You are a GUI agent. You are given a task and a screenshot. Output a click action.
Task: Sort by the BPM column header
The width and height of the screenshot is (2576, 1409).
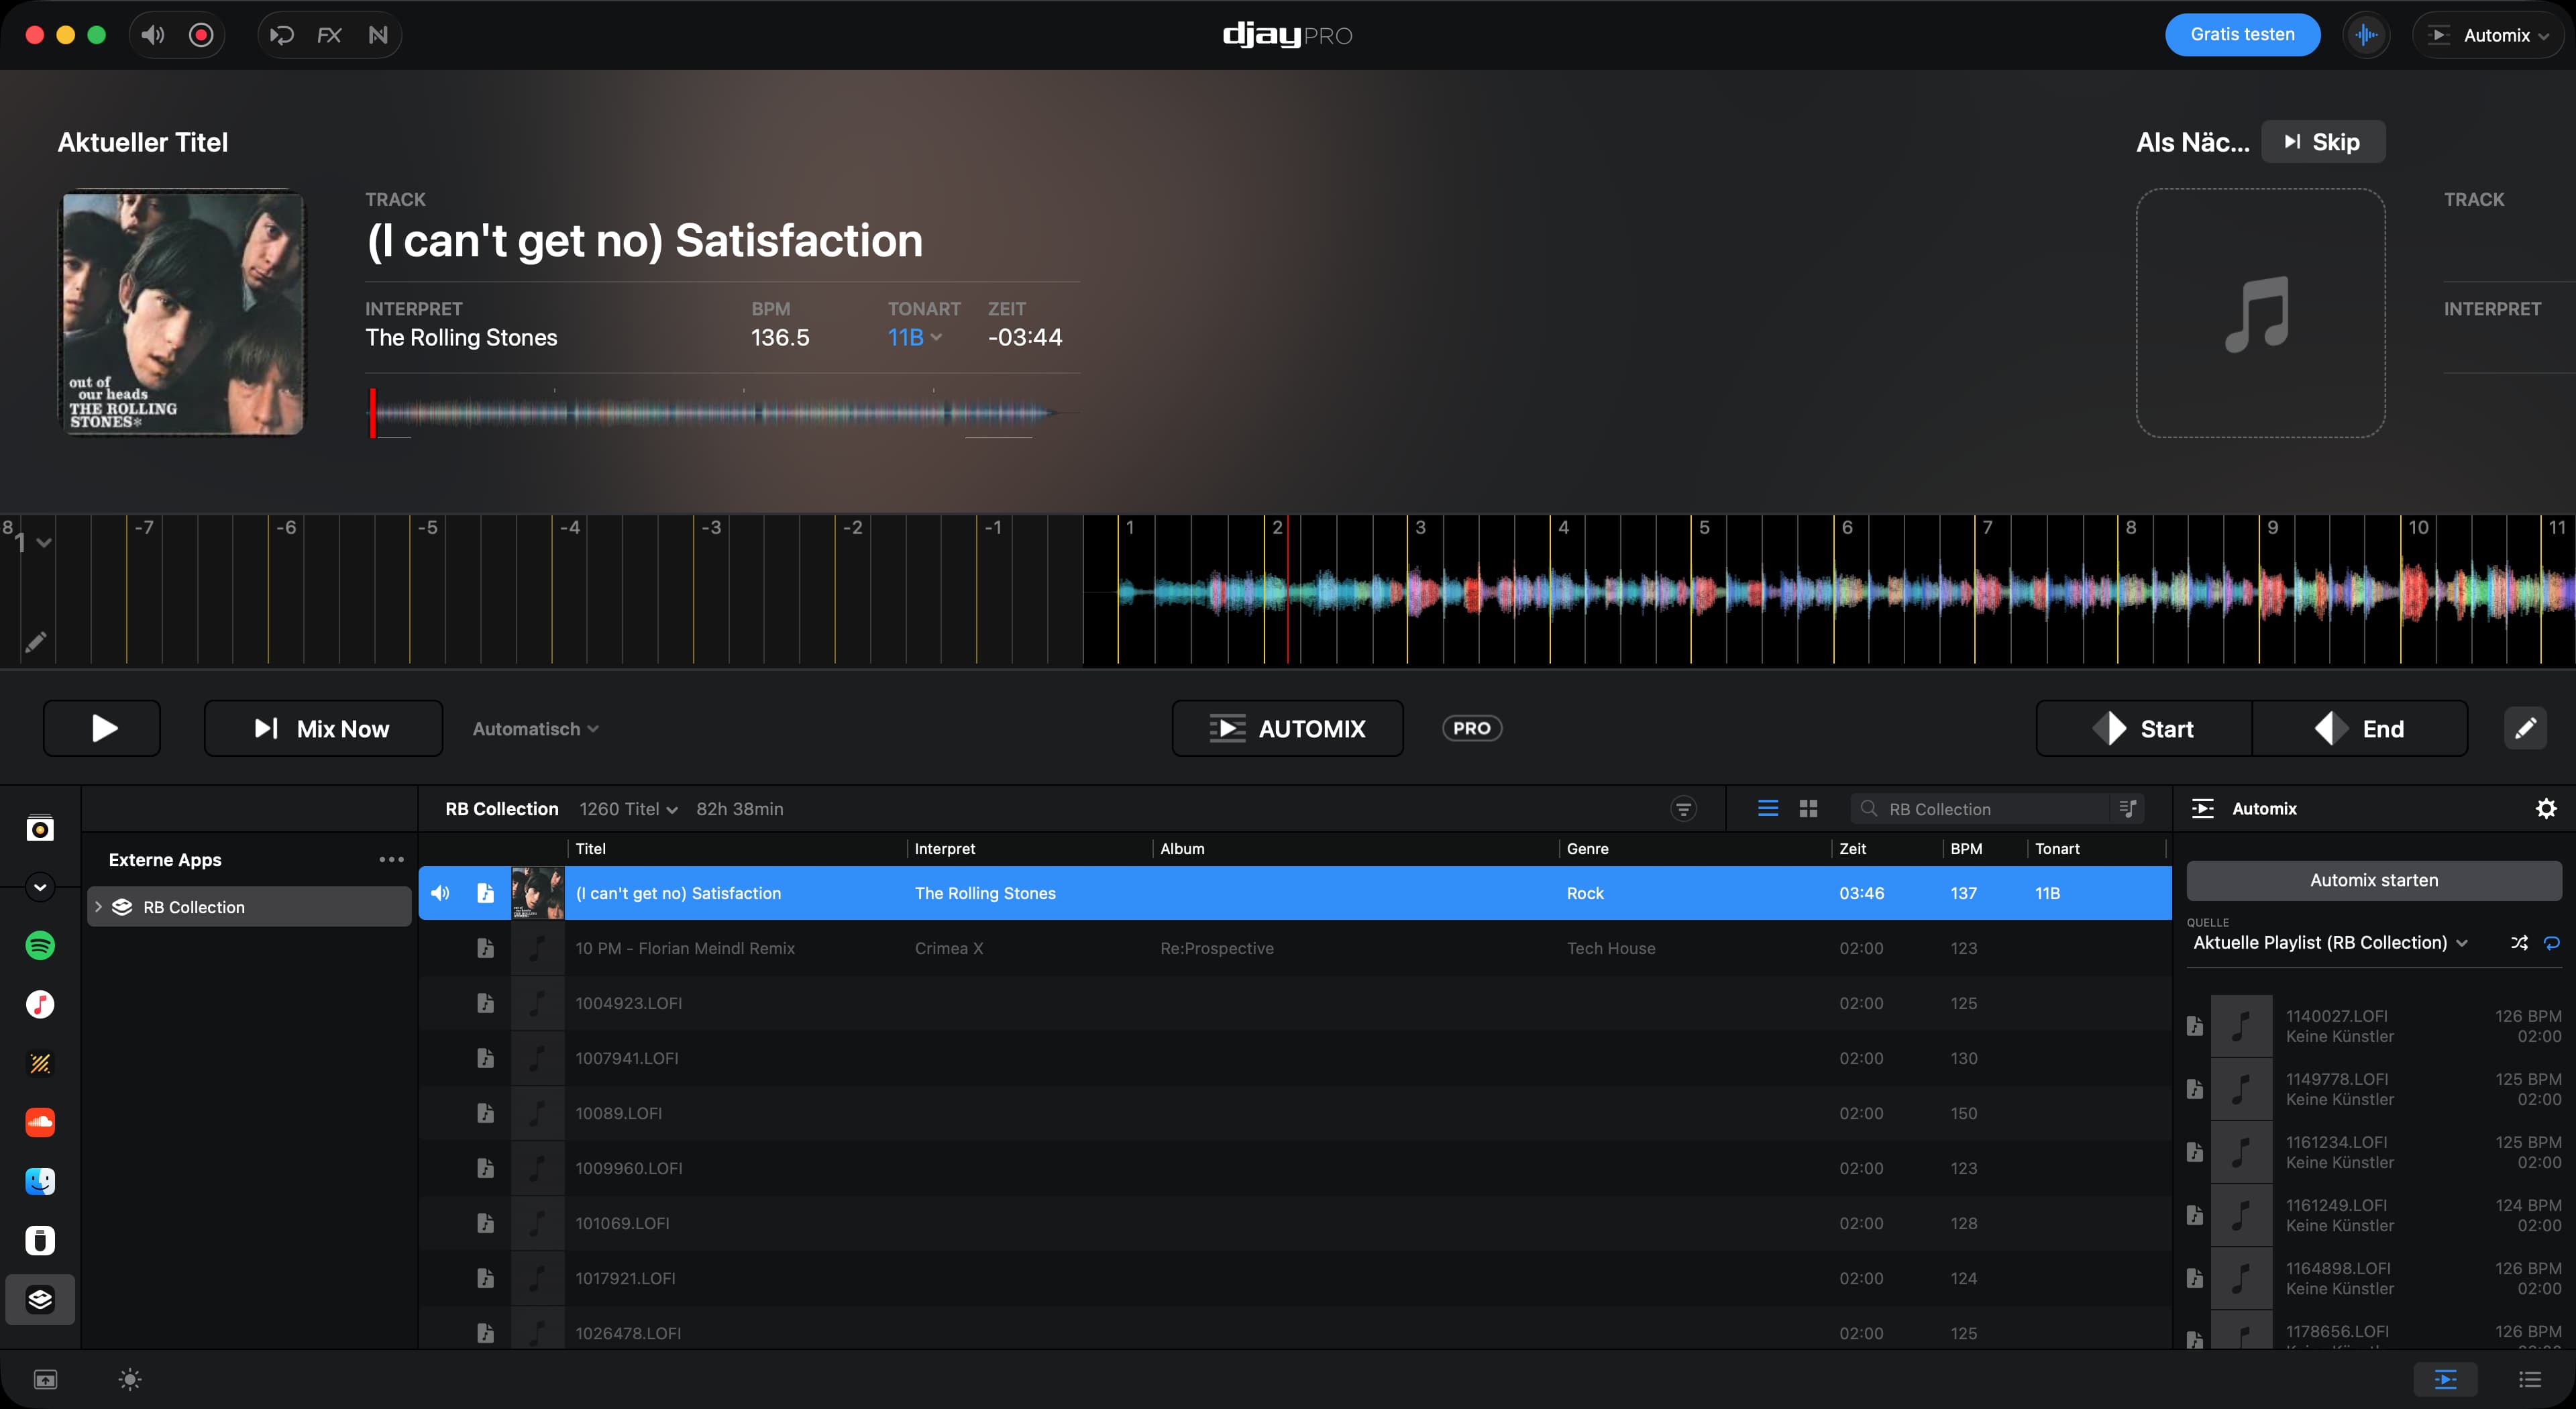(1966, 848)
